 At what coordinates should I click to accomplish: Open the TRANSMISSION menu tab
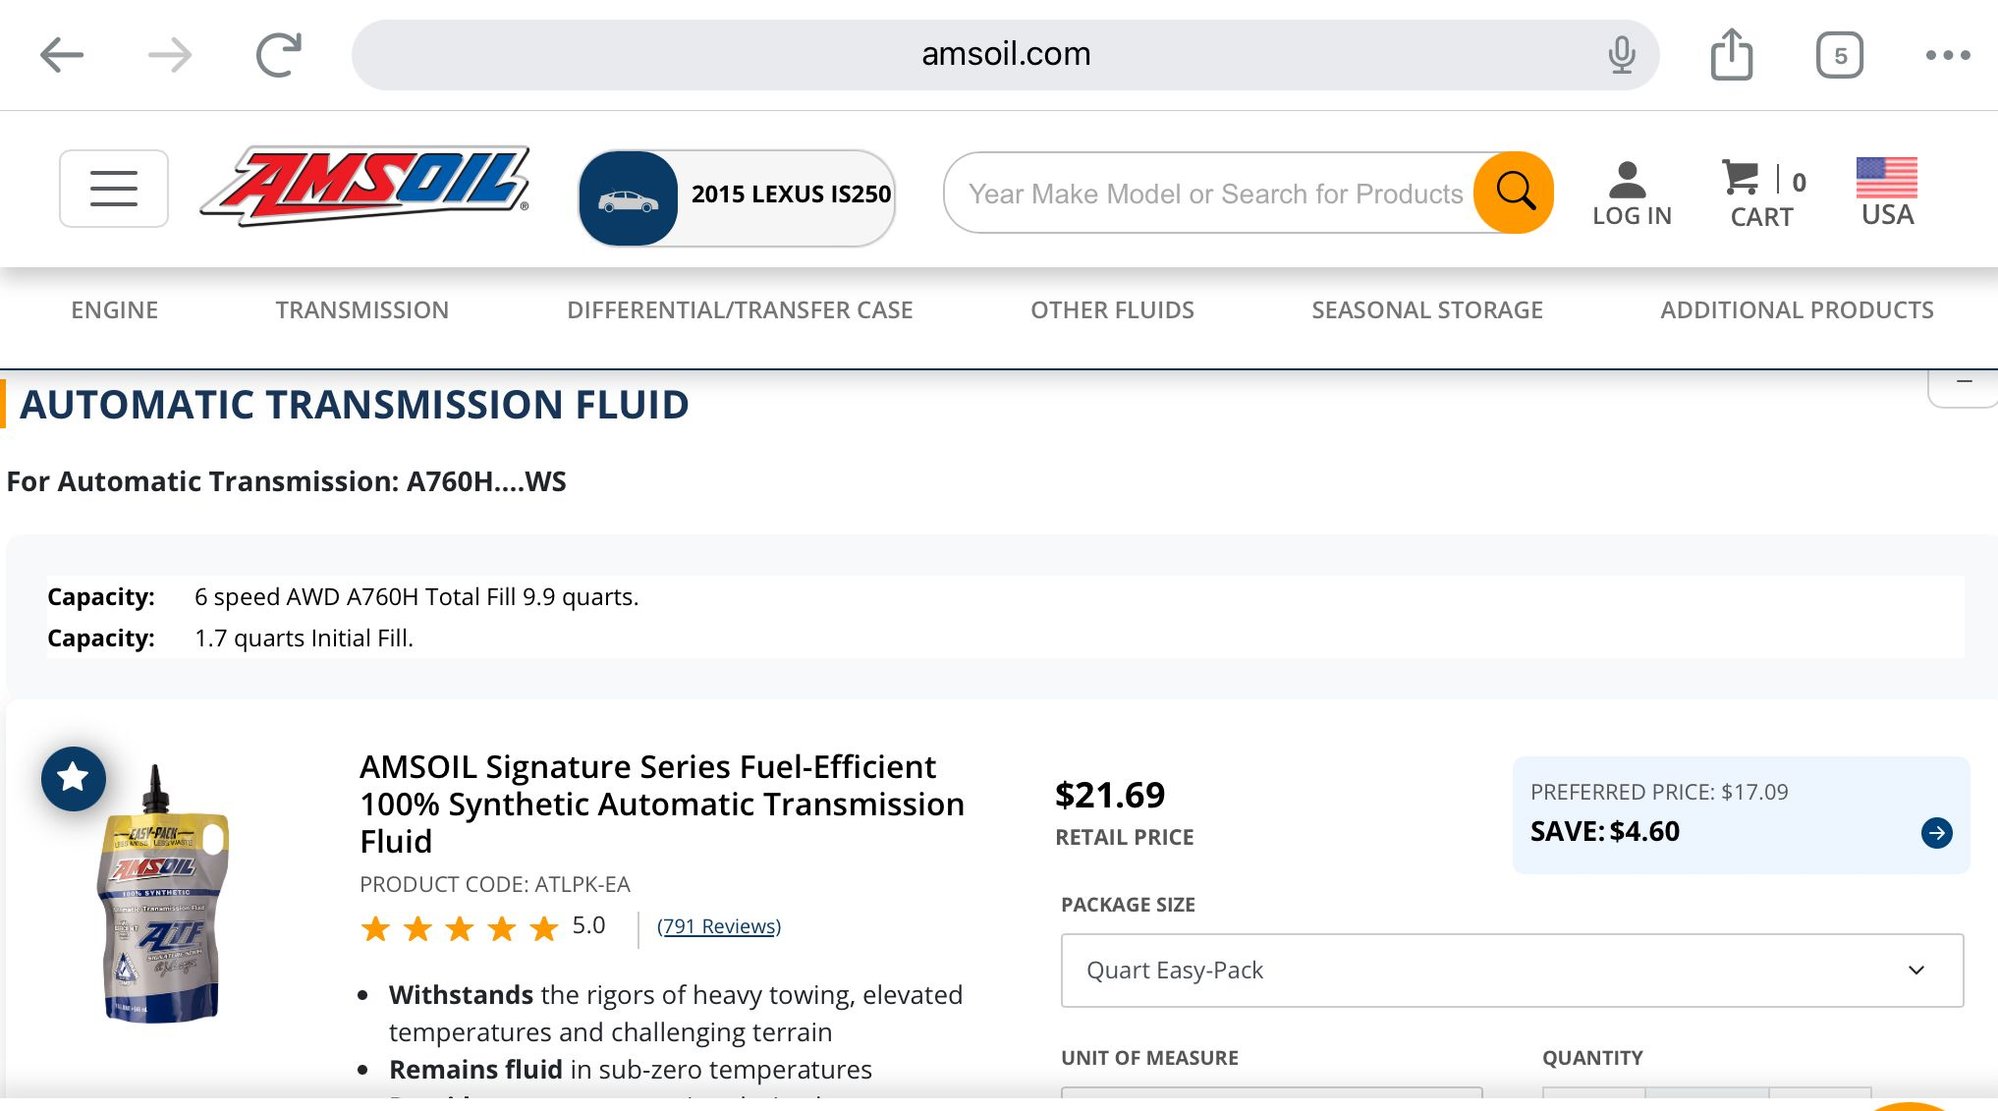point(362,310)
